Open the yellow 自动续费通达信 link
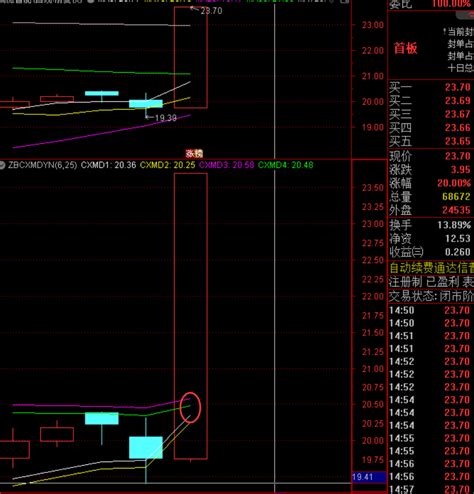Screen dimensions: 474x494 pyautogui.click(x=431, y=268)
